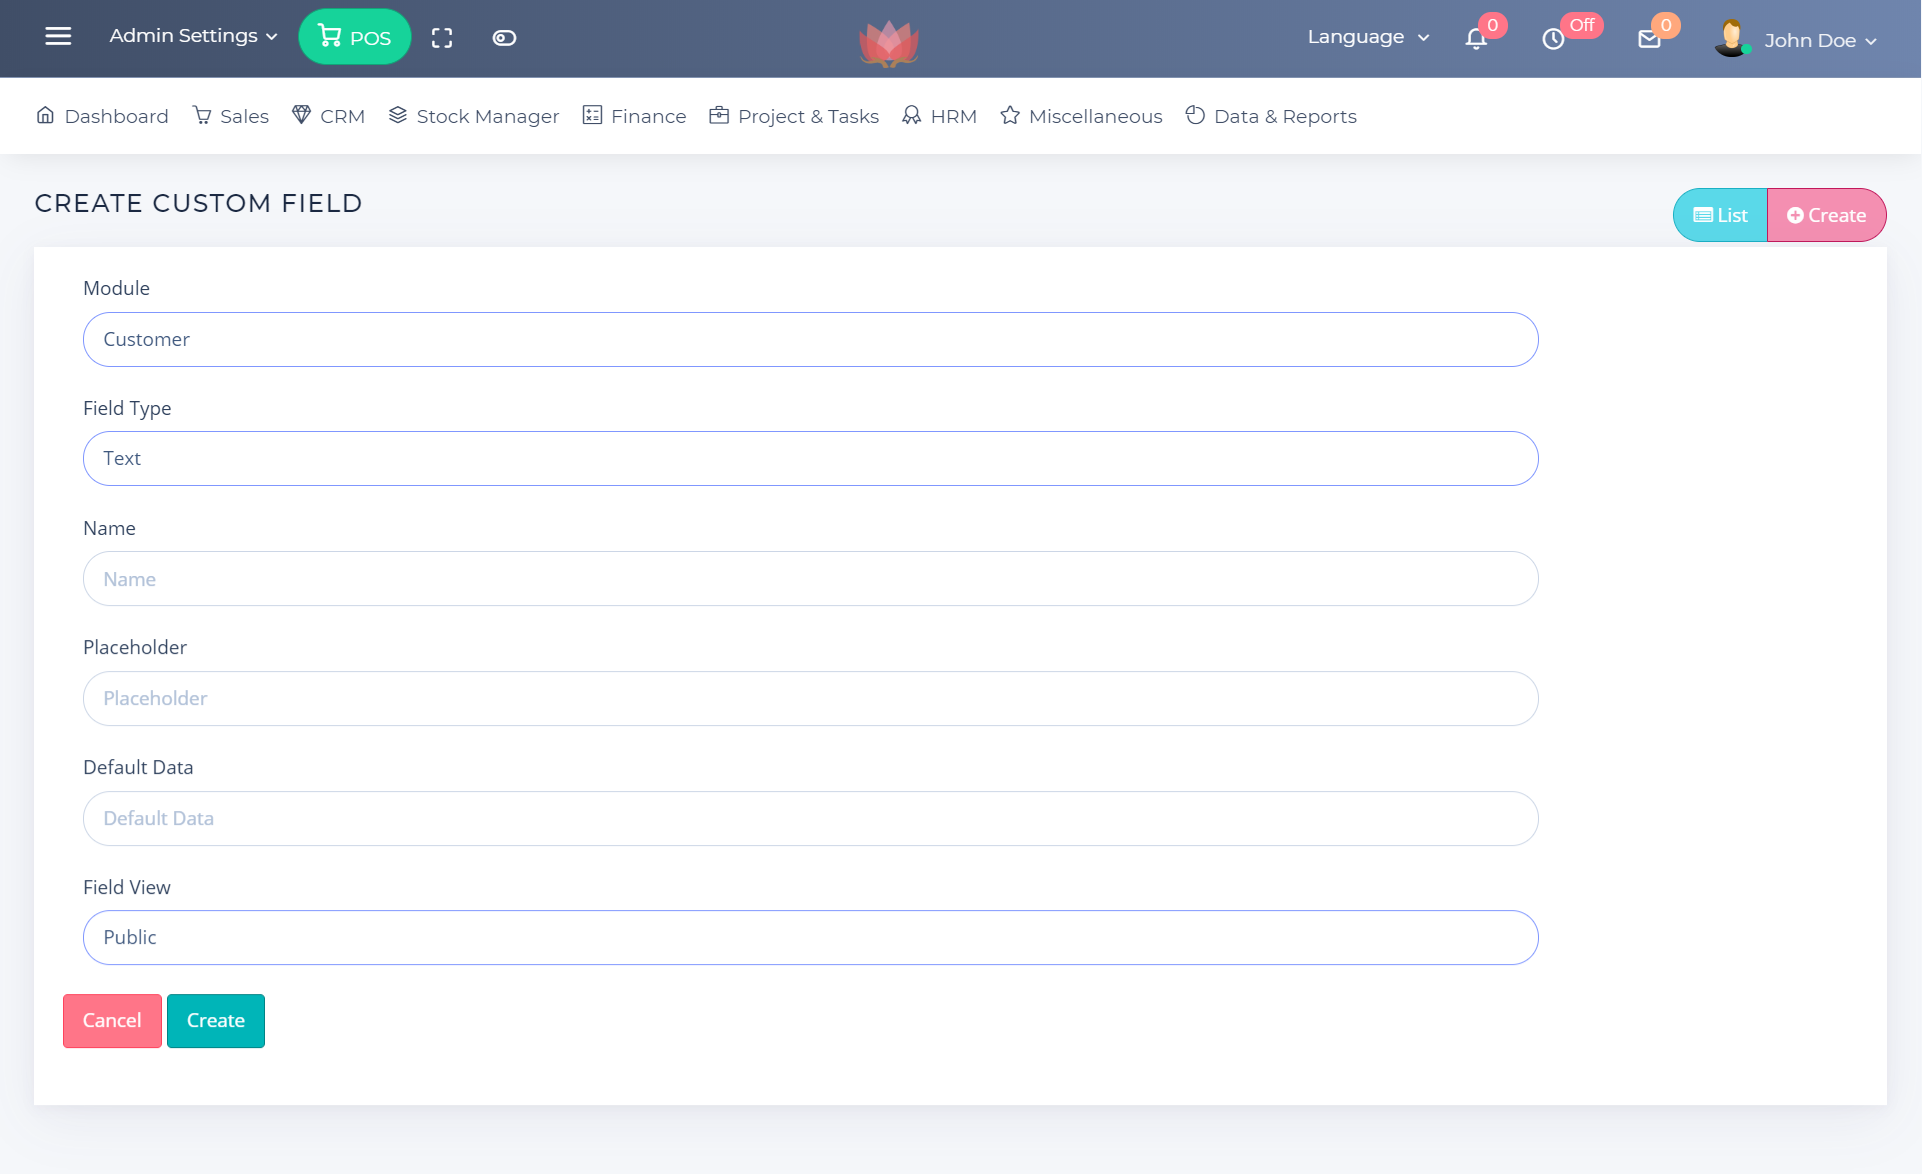Viewport: 1922px width, 1174px height.
Task: Click the lotus logo in header
Action: (x=889, y=43)
